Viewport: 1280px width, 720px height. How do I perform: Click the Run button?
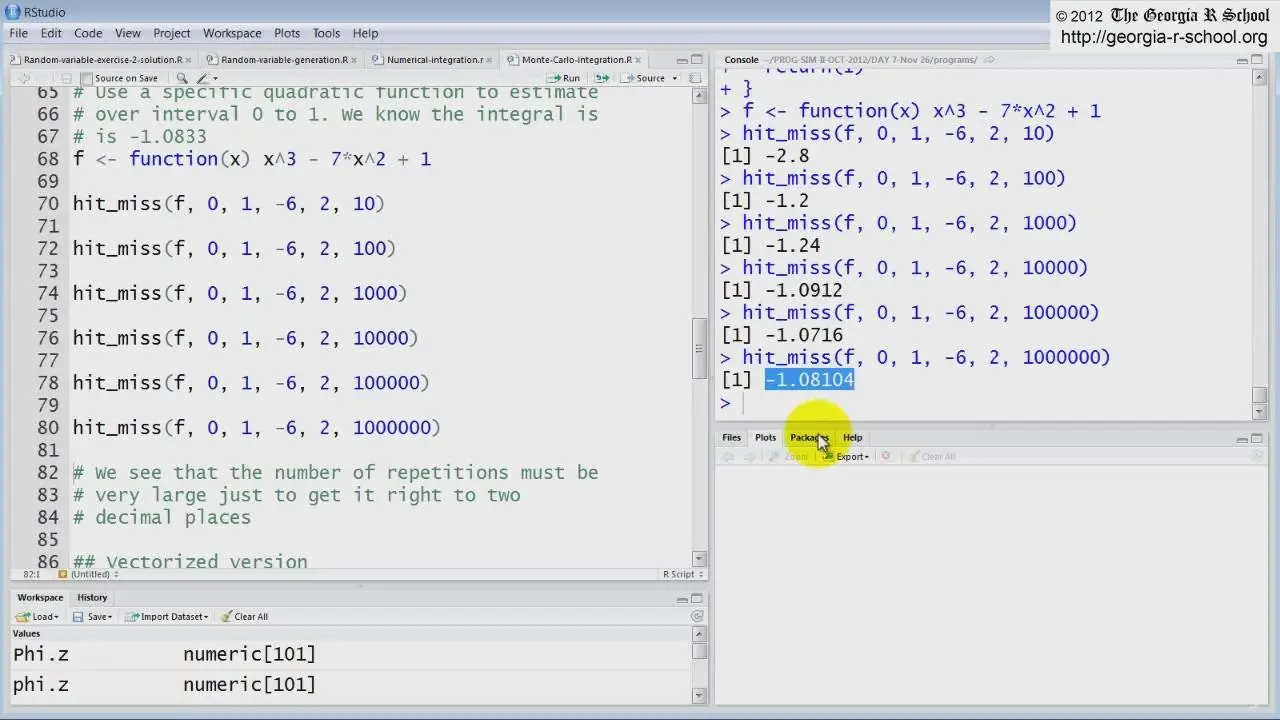tap(564, 78)
